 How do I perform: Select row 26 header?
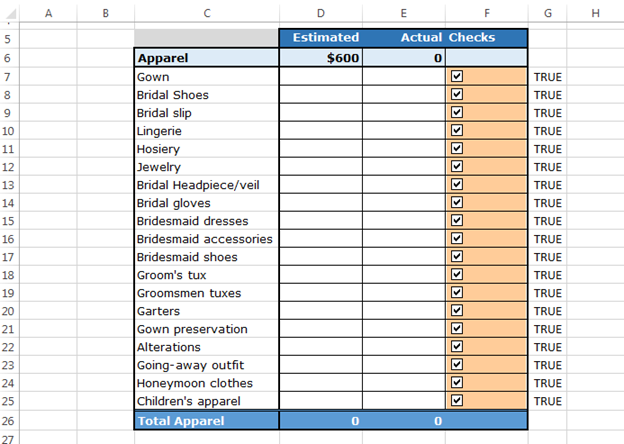click(x=8, y=421)
